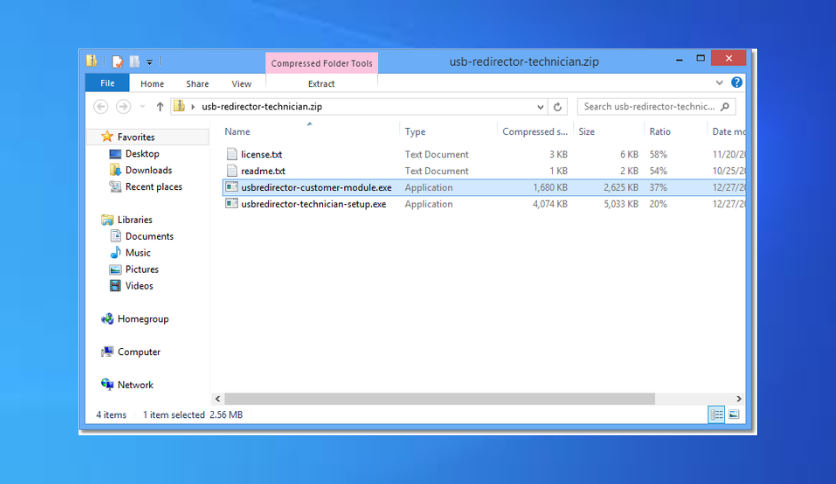Click the search magnifier icon
This screenshot has width=836, height=484.
coord(725,107)
